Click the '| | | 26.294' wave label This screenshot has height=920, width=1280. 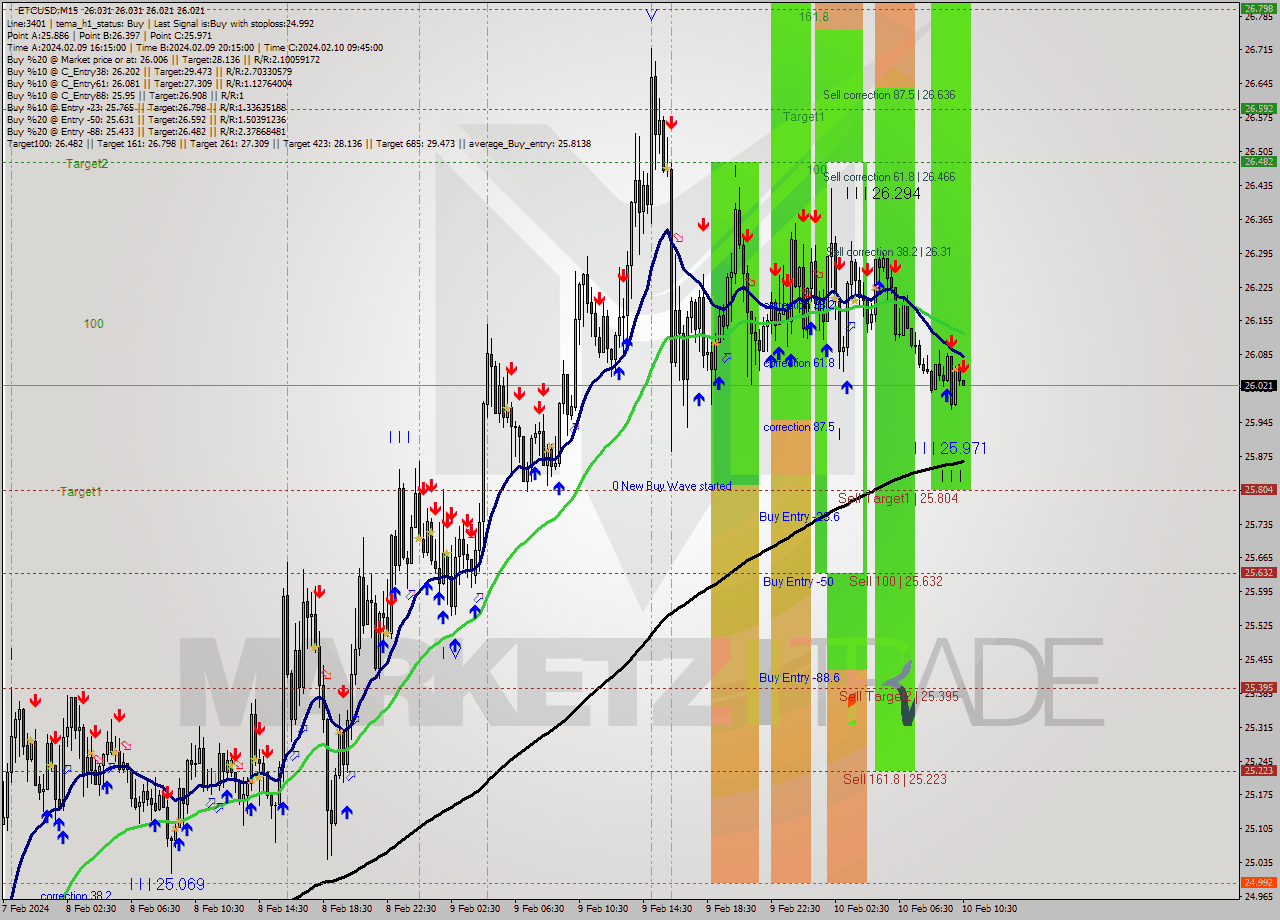click(x=882, y=193)
